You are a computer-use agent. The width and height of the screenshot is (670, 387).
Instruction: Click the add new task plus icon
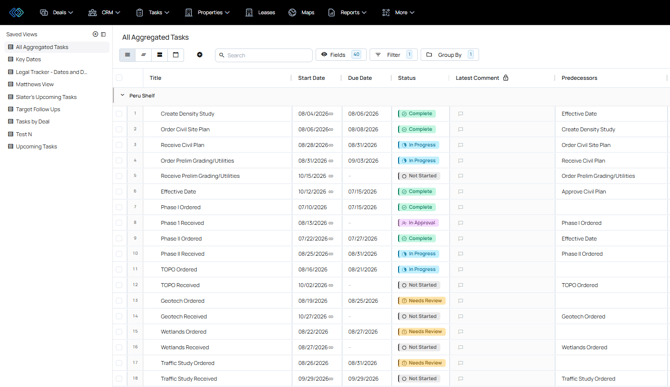click(x=200, y=55)
